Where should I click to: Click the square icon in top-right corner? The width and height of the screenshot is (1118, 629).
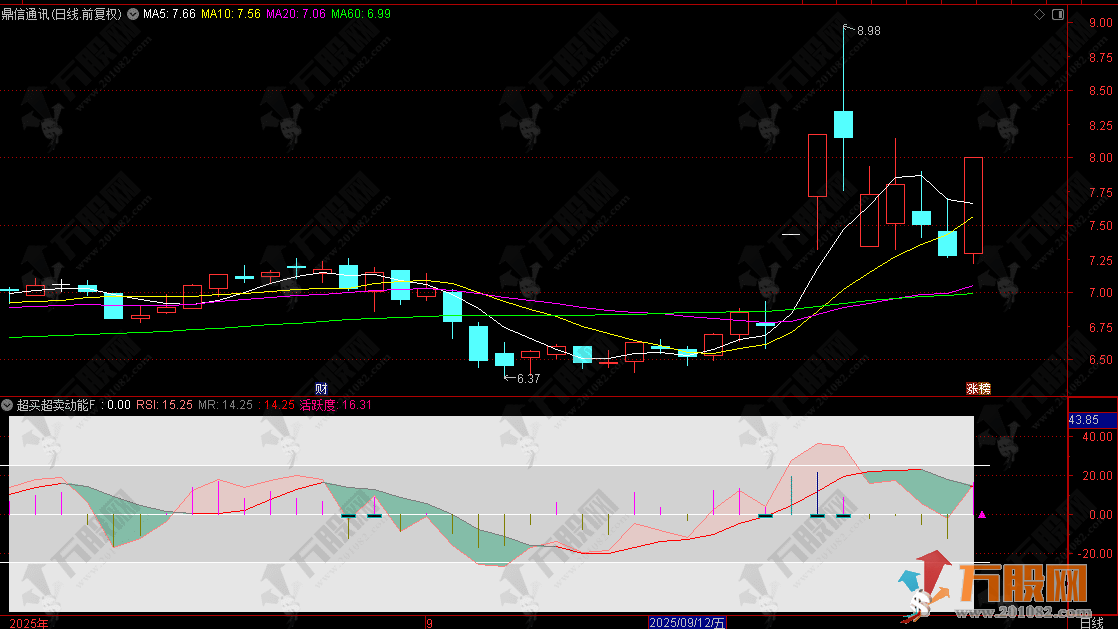point(1057,15)
